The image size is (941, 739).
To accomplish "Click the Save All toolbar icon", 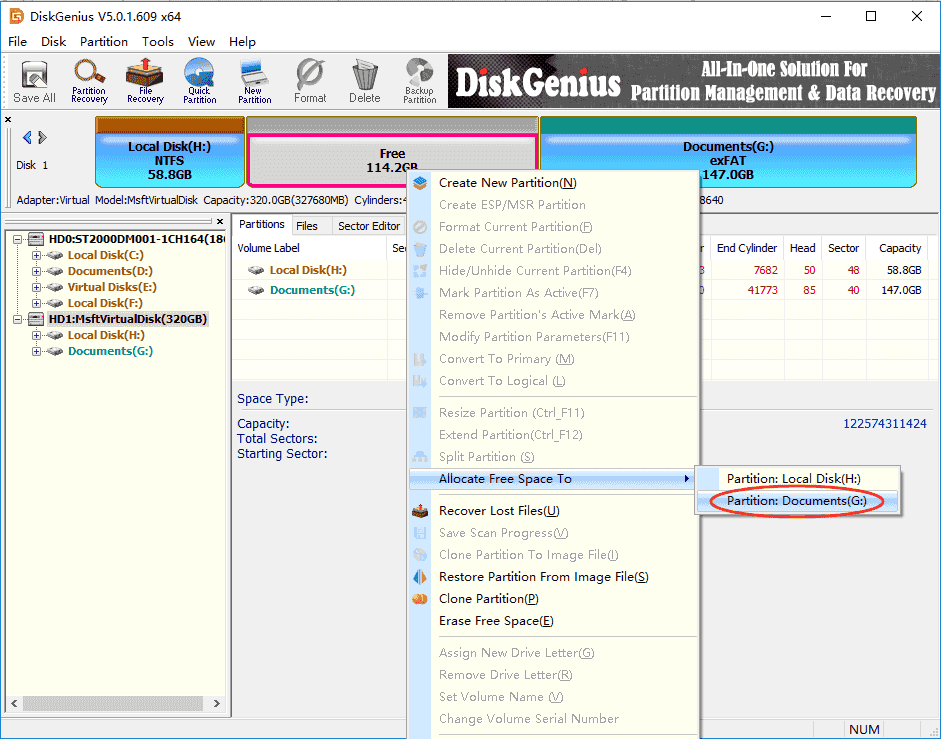I will pyautogui.click(x=34, y=82).
